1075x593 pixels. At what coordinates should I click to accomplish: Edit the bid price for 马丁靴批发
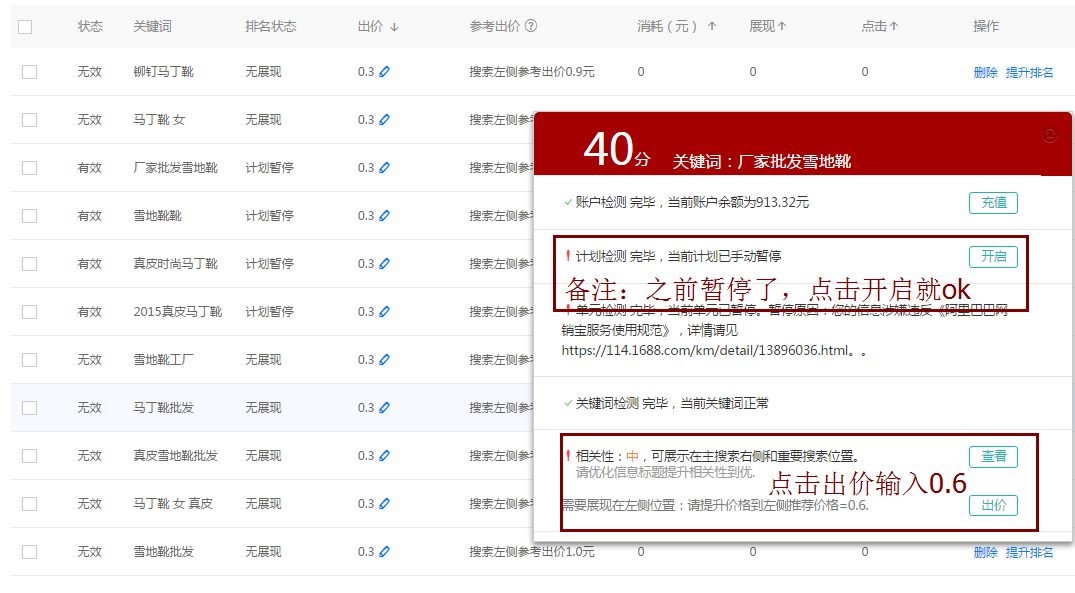[x=385, y=408]
